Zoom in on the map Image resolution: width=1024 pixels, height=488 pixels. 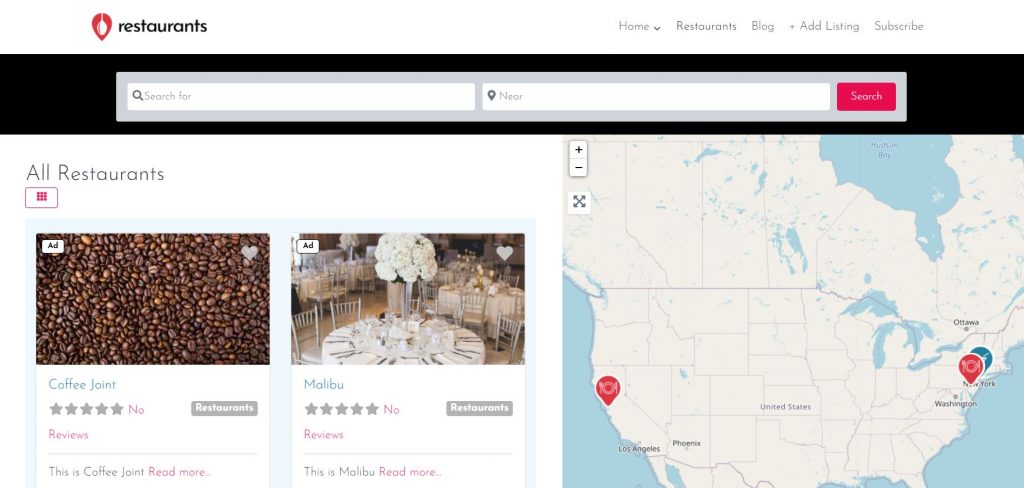click(578, 150)
